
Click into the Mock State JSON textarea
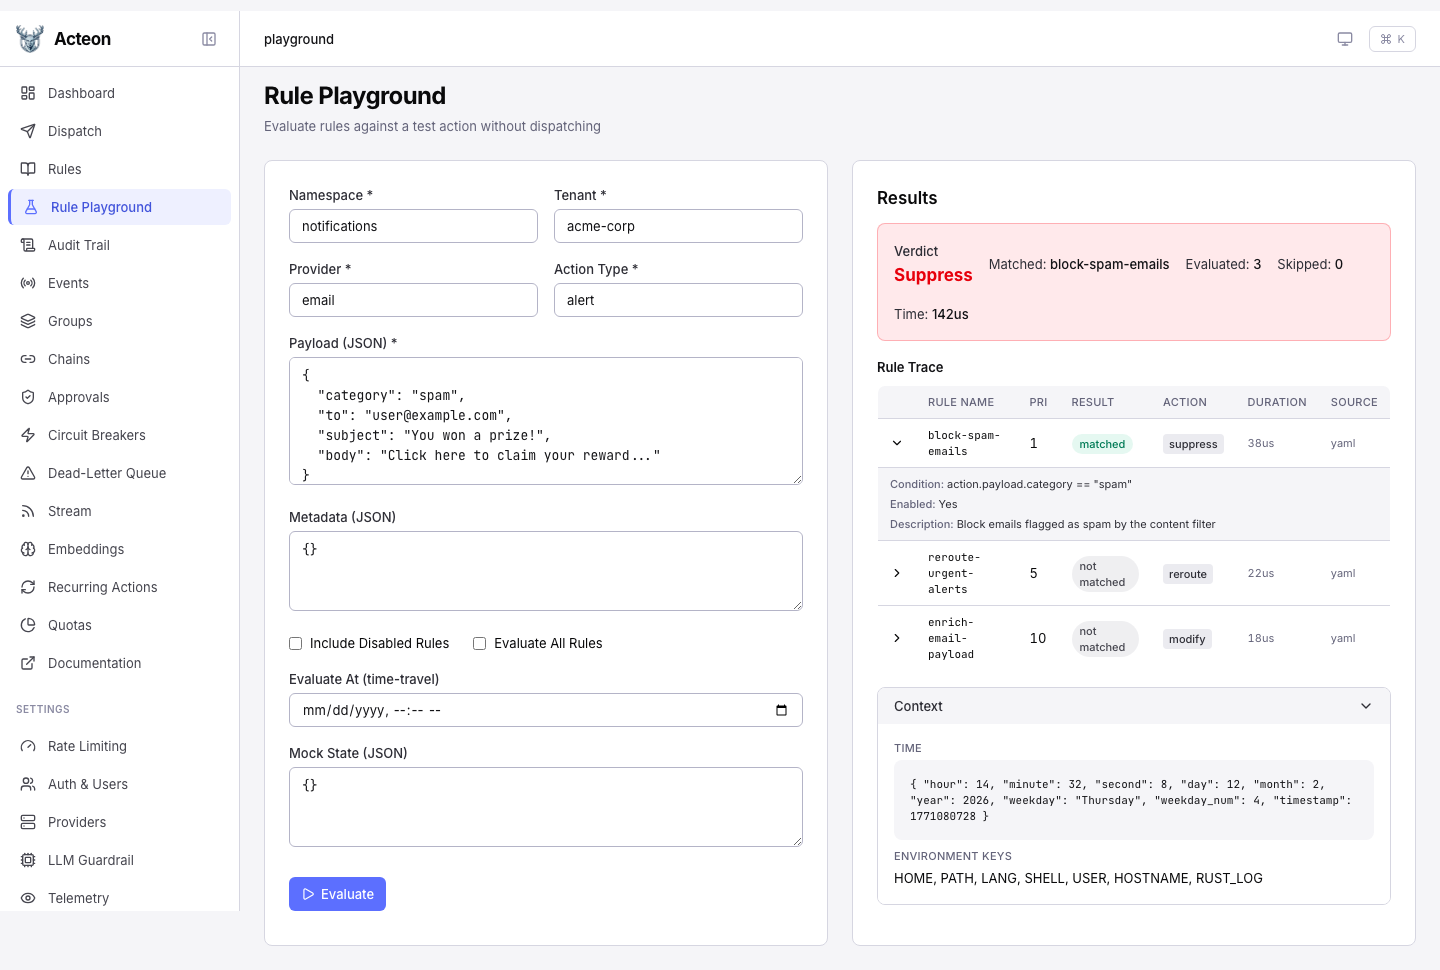[x=545, y=807]
